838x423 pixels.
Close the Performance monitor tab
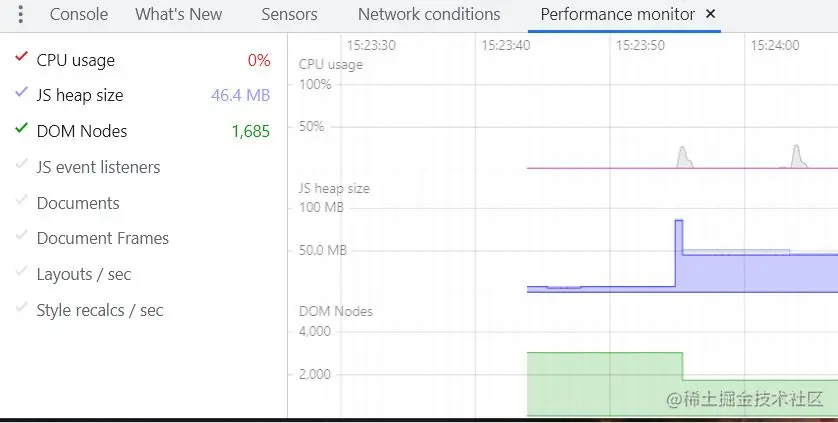[x=711, y=14]
